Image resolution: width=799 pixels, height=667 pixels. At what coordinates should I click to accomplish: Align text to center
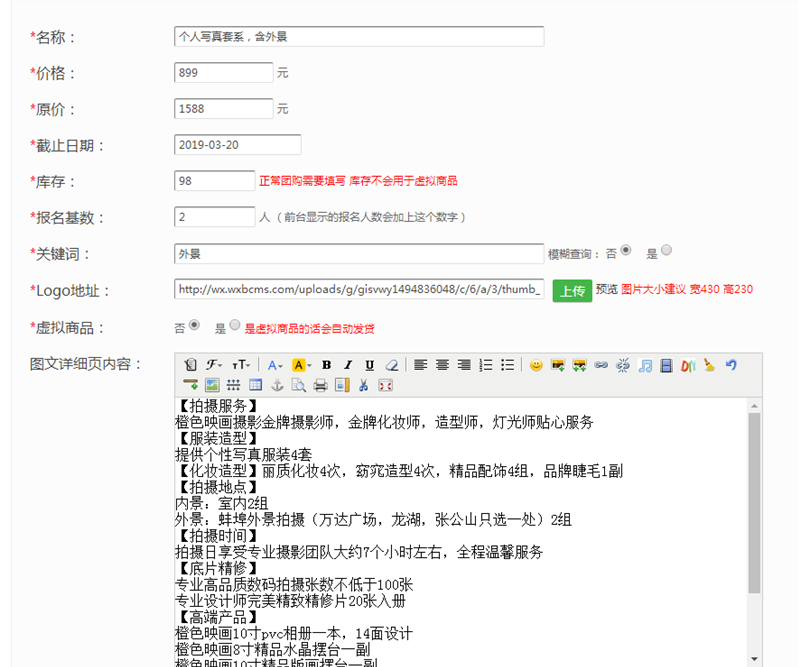(x=442, y=366)
